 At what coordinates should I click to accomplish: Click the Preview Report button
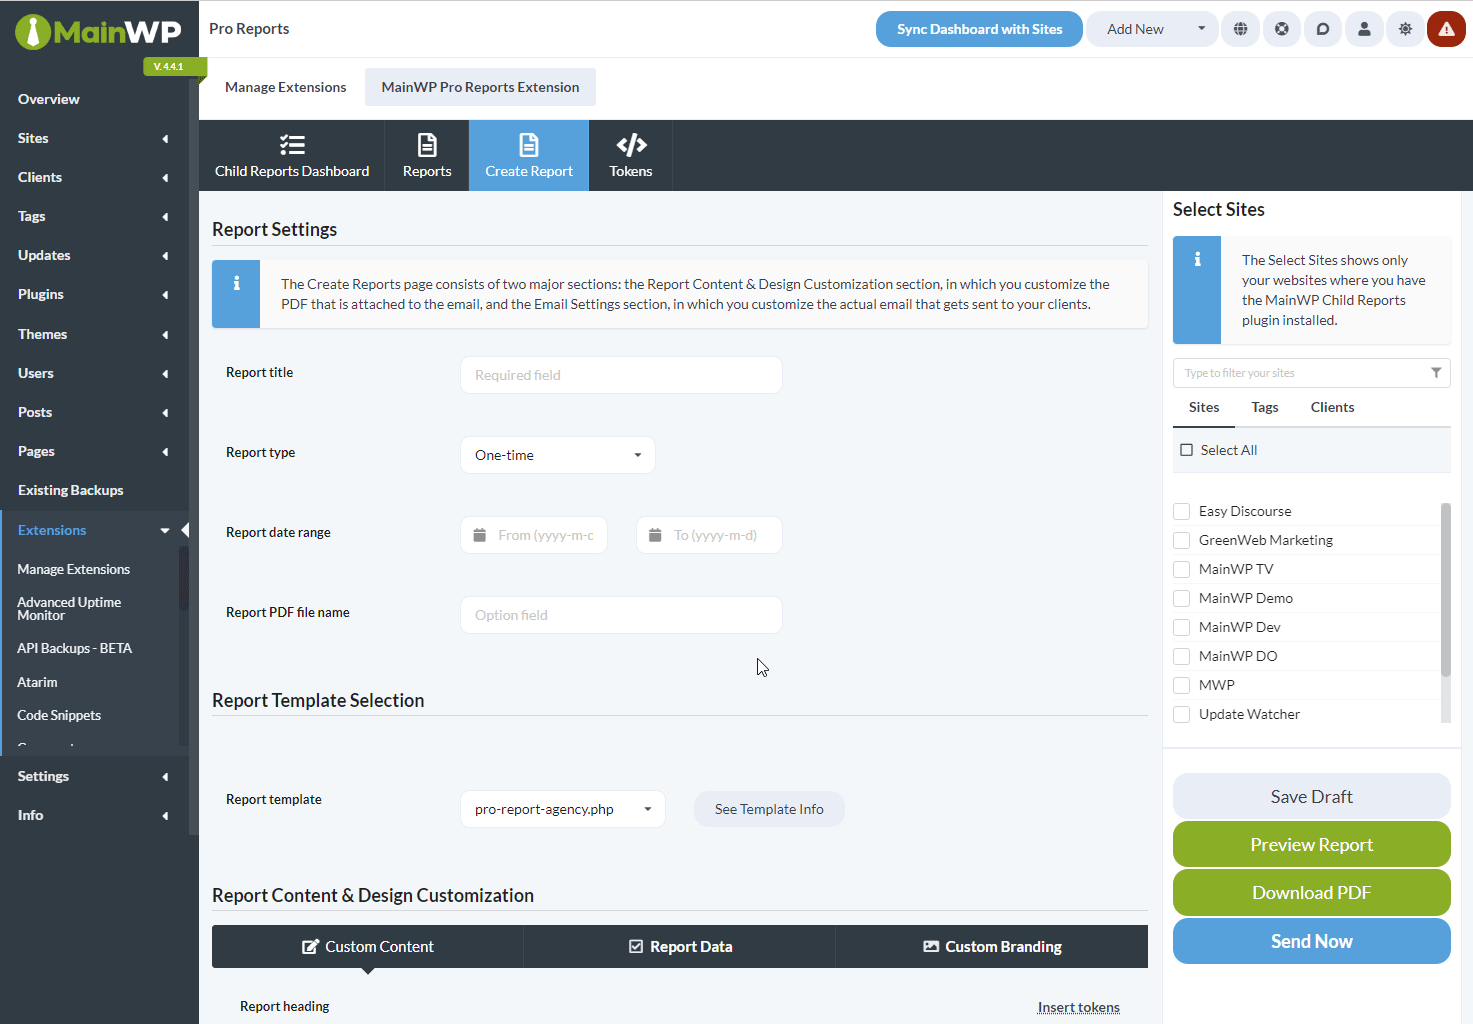point(1311,844)
